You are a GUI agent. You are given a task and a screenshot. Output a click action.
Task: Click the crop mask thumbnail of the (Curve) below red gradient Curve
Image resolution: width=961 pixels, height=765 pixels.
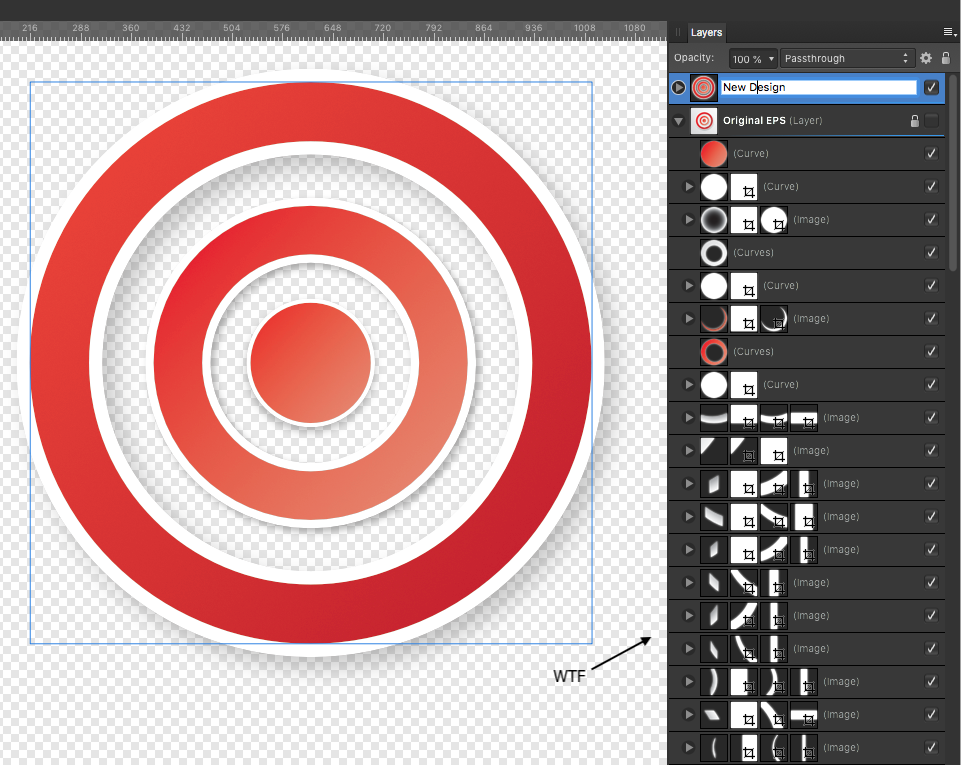[743, 186]
